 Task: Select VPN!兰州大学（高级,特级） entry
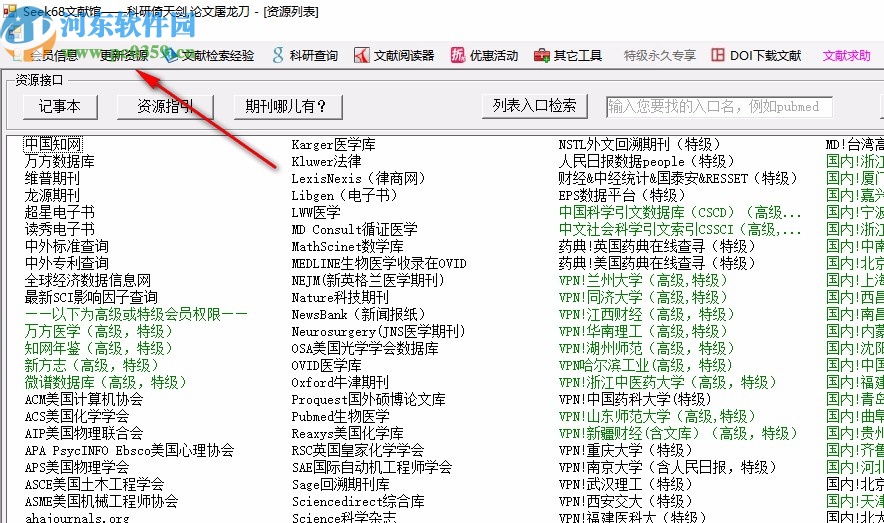pyautogui.click(x=643, y=281)
